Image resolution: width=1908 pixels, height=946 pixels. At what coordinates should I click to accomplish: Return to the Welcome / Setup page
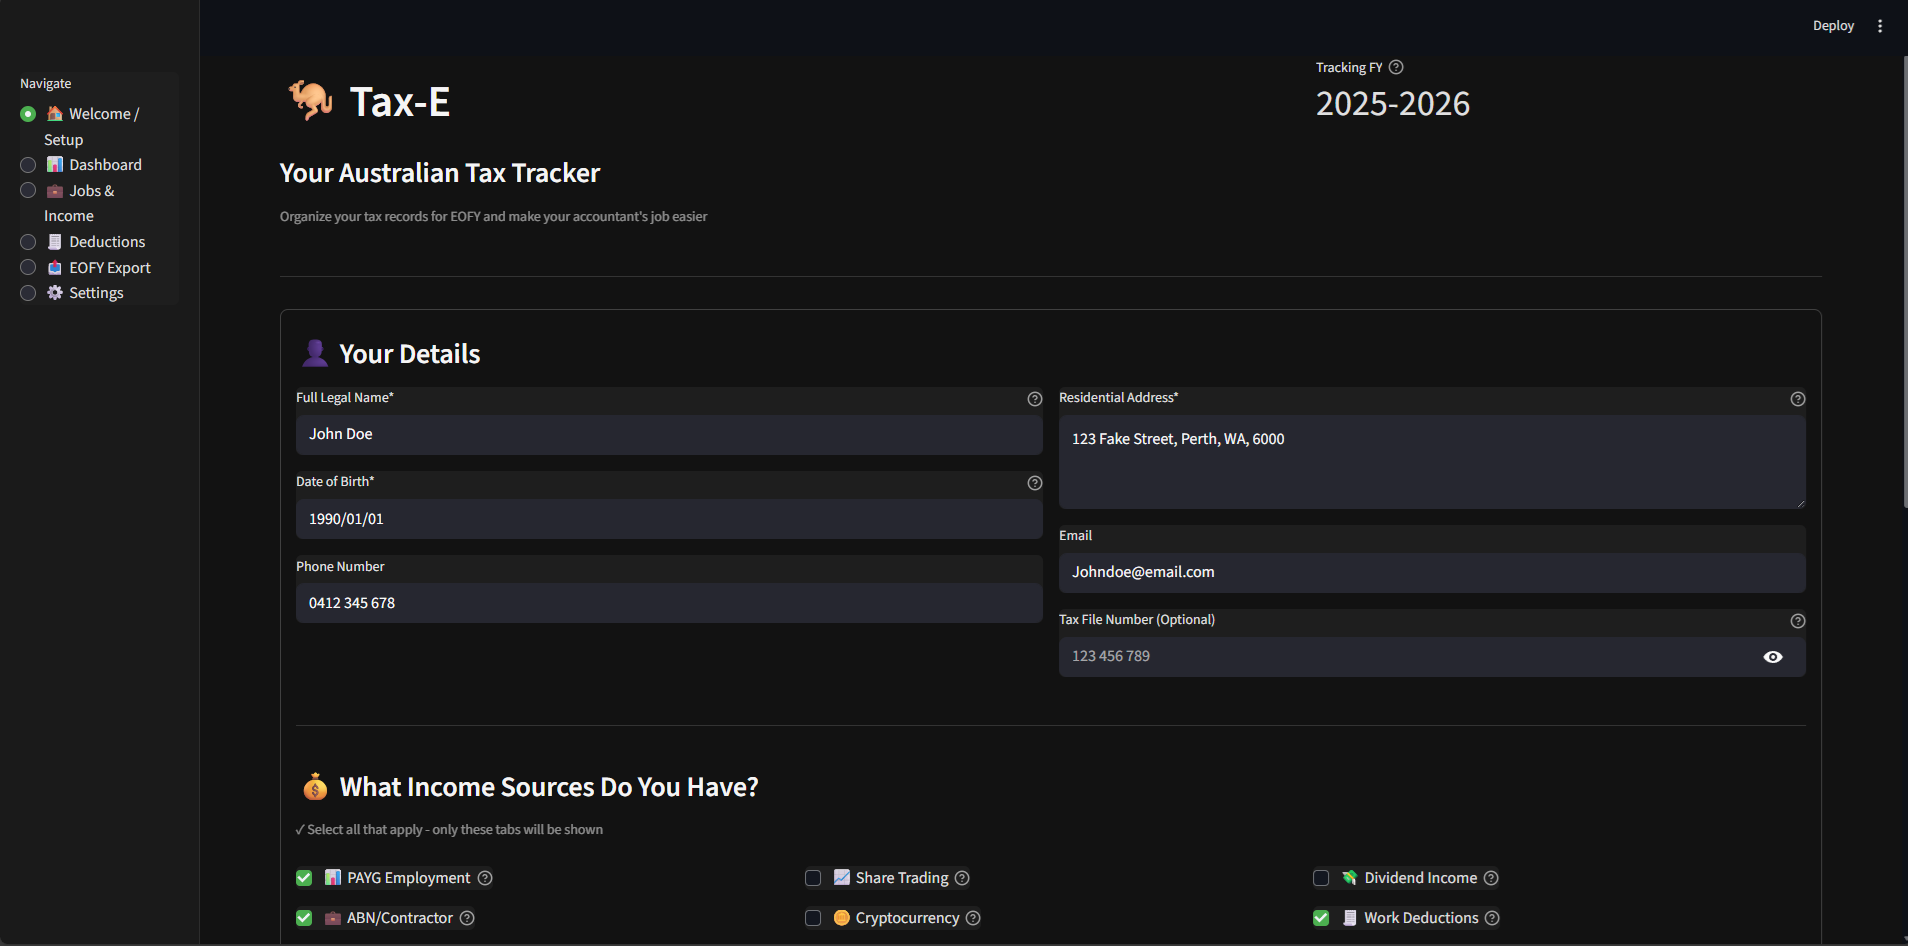point(28,113)
